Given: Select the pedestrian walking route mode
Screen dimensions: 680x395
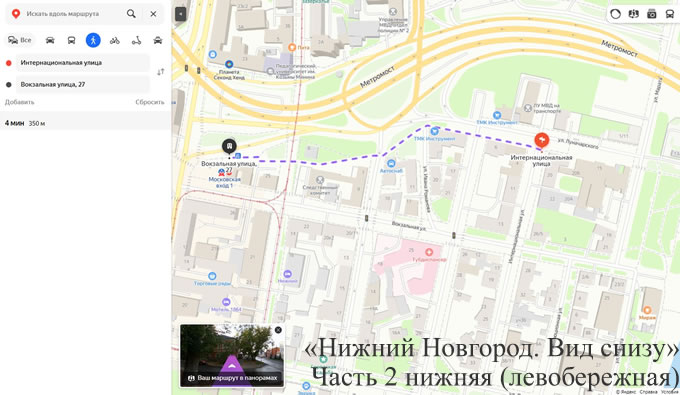Looking at the screenshot, I should (x=93, y=40).
